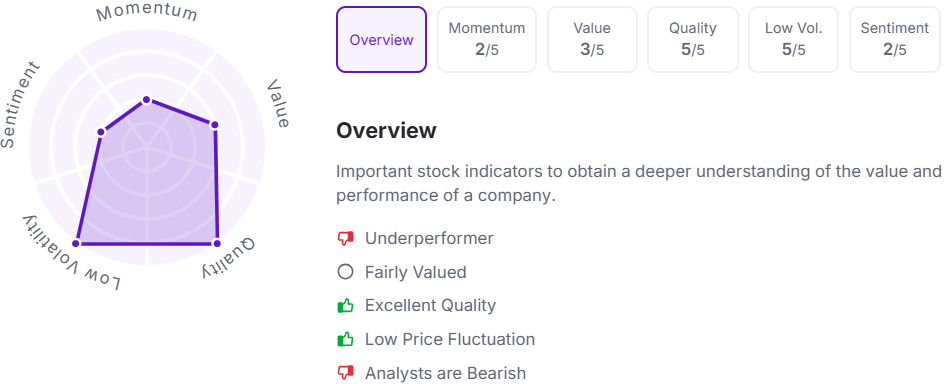951x384 pixels.
Task: Switch to the Value 3/5 tab
Action: (592, 39)
